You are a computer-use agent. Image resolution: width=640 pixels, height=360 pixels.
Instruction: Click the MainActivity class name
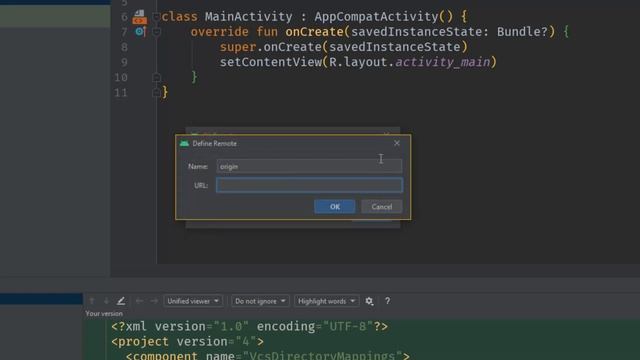249,17
